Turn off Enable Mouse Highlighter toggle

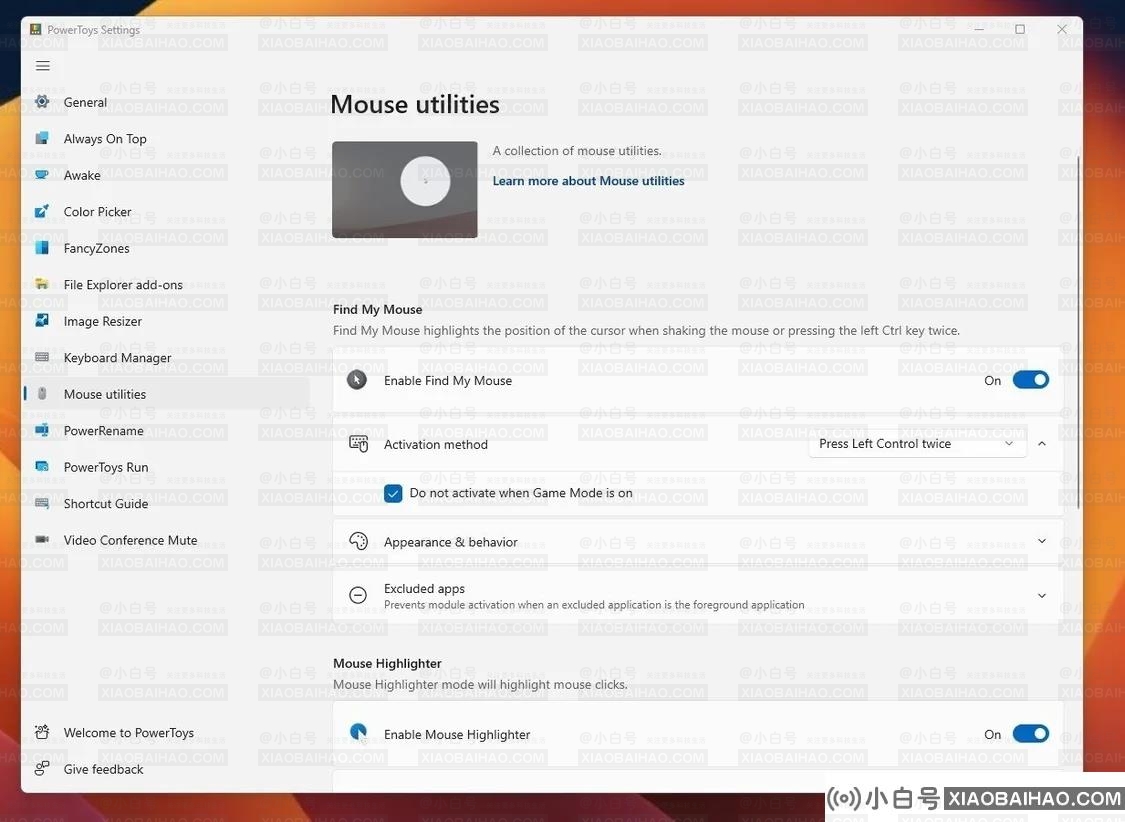[1031, 734]
